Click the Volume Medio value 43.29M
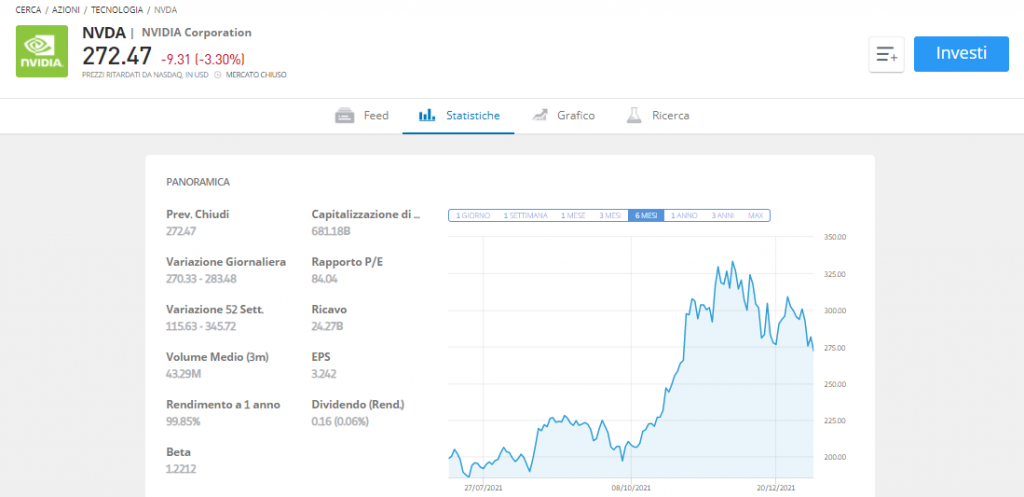Screen dimensions: 1024x497 click(184, 374)
